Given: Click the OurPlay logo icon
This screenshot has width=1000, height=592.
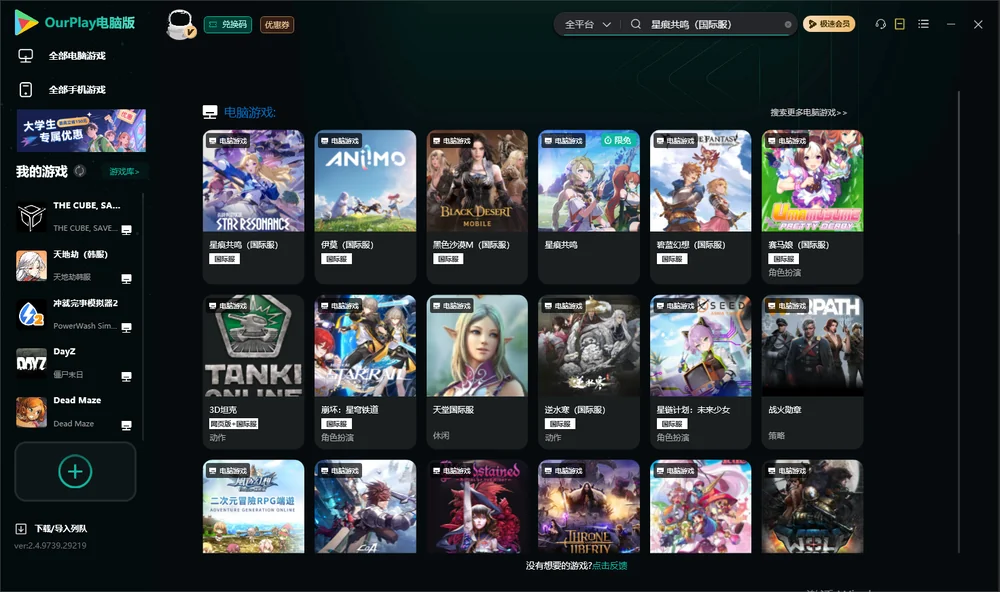Looking at the screenshot, I should tap(26, 22).
